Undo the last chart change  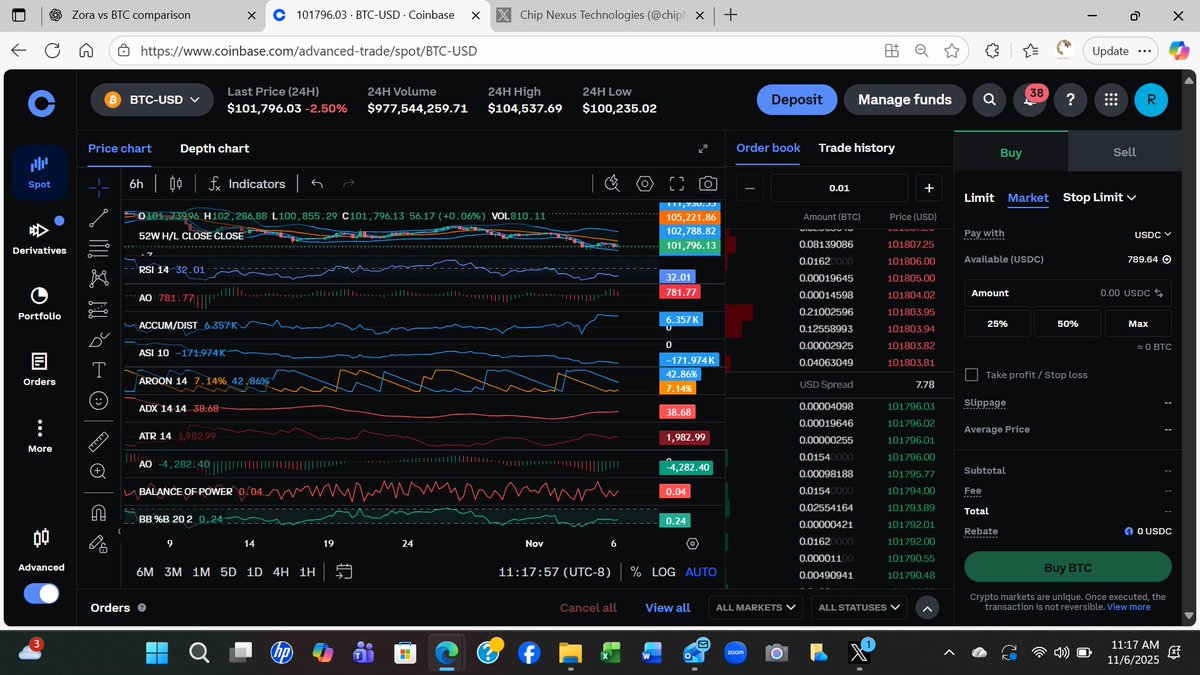point(317,184)
